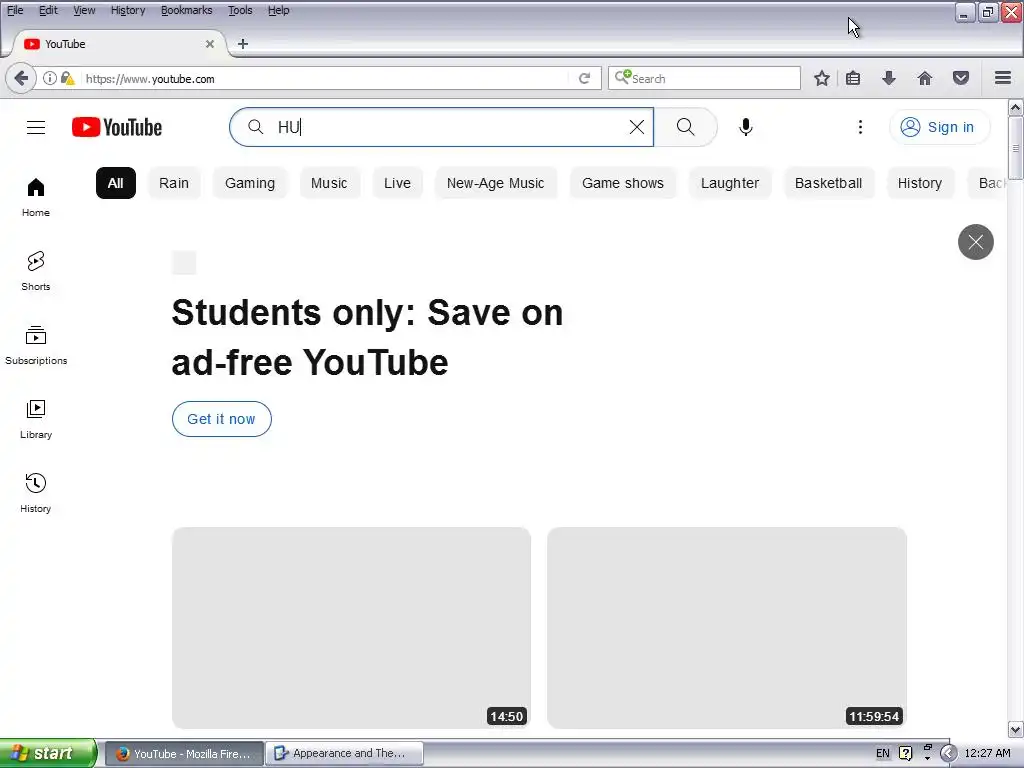Open a new tab with plus
This screenshot has height=768, width=1024.
[x=243, y=44]
